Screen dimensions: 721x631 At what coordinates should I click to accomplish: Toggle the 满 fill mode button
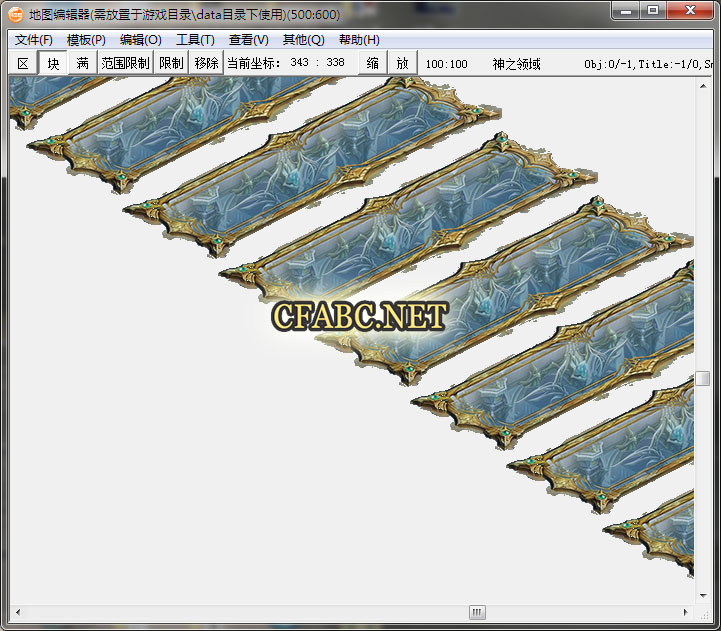click(82, 63)
